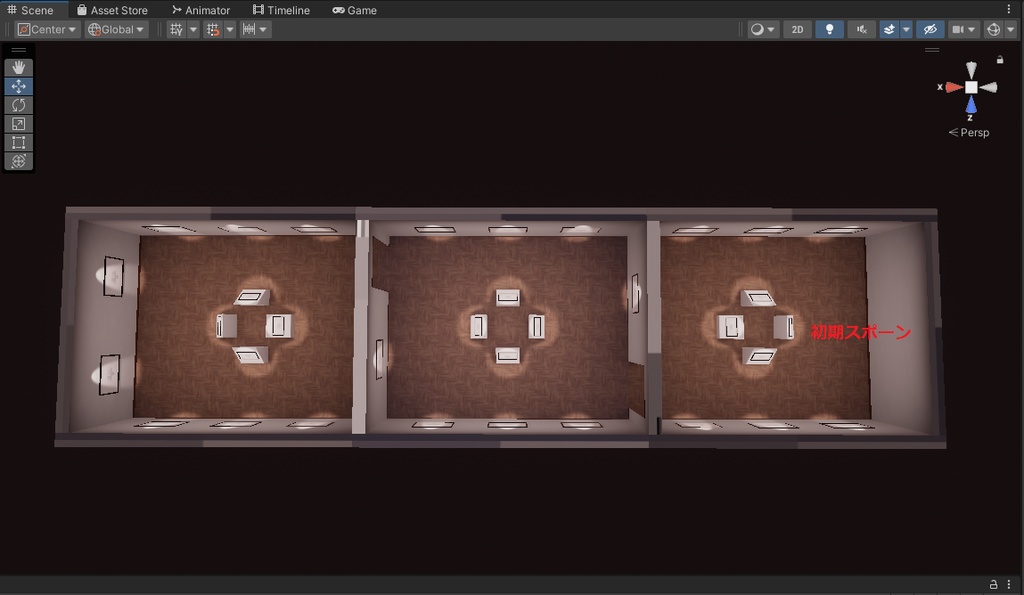
Task: Open snap increment settings dropdown
Action: (255, 29)
